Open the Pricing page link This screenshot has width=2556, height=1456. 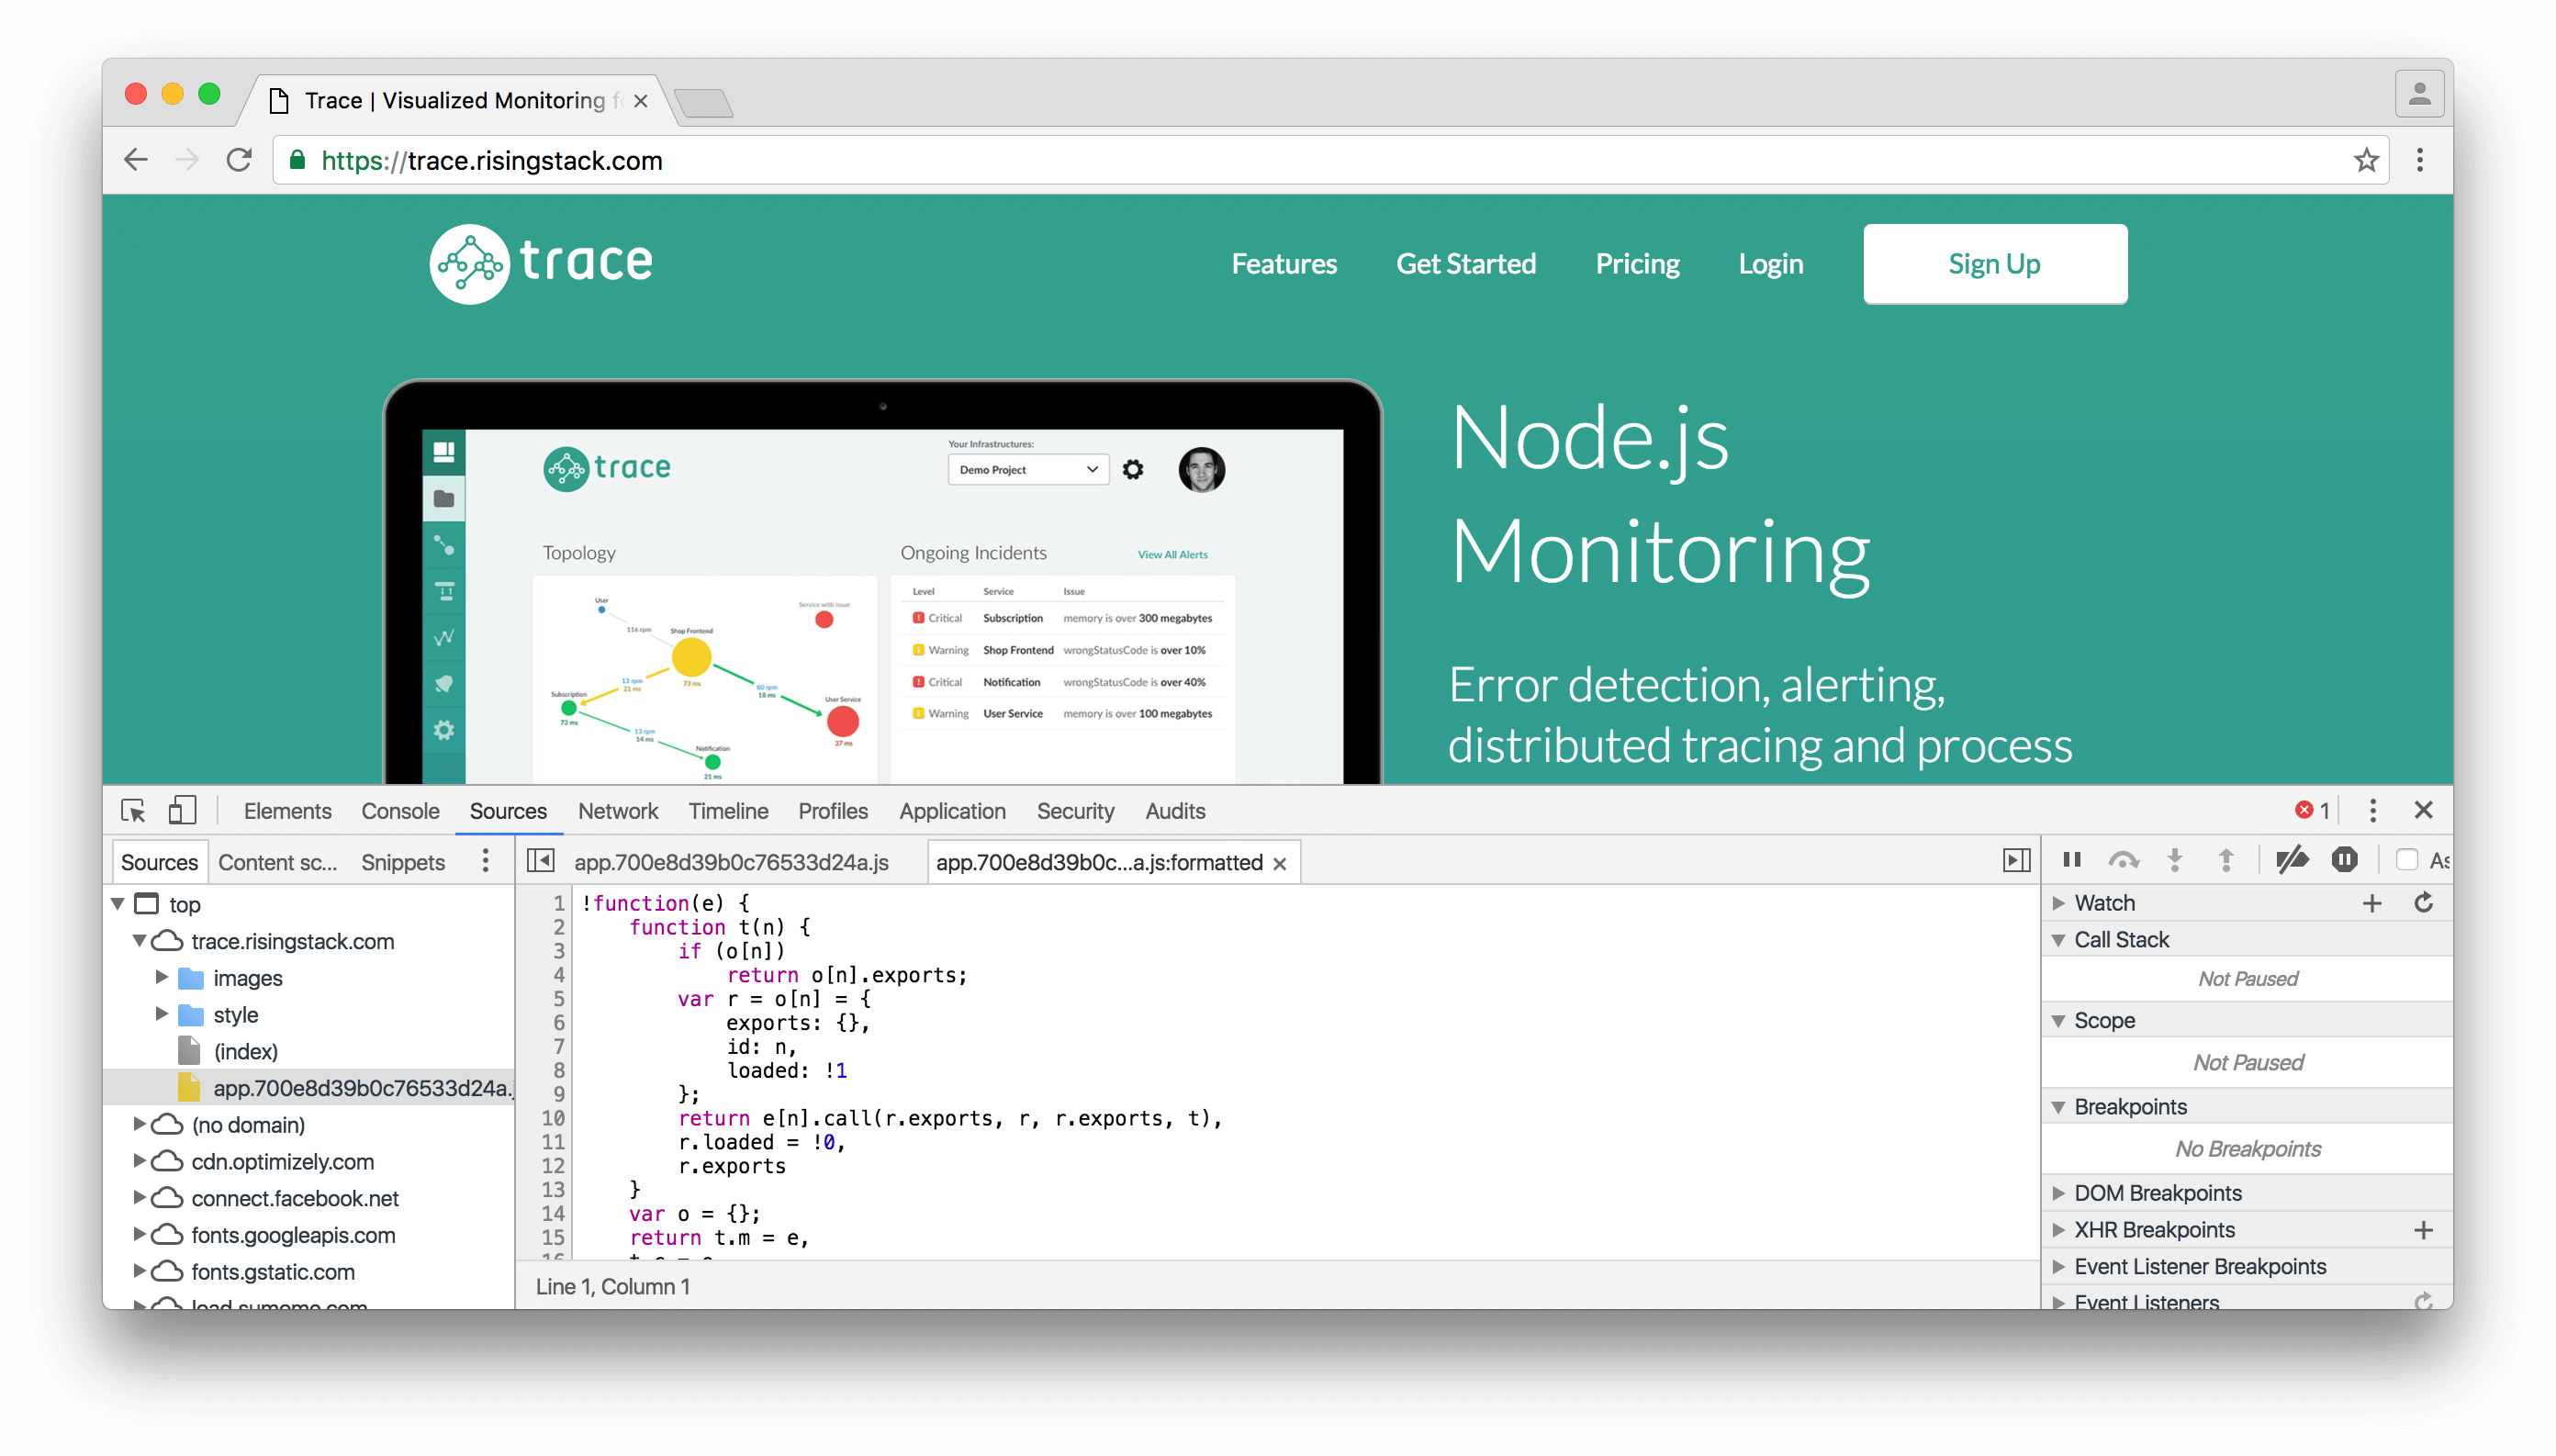click(x=1637, y=263)
